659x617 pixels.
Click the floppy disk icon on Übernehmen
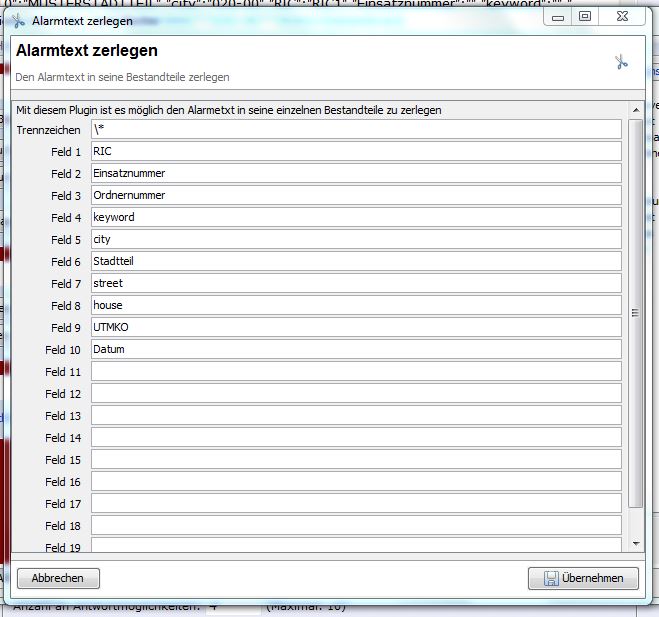point(550,578)
